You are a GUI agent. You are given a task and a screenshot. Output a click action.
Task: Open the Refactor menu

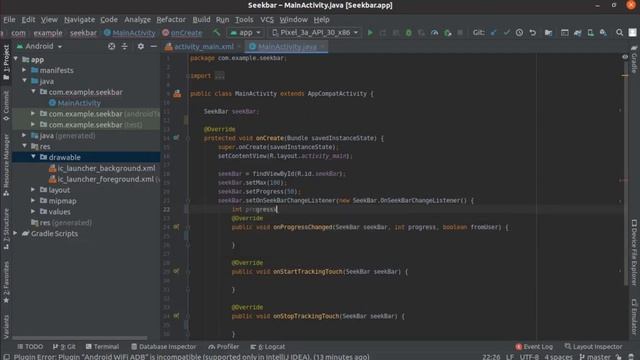pos(171,20)
